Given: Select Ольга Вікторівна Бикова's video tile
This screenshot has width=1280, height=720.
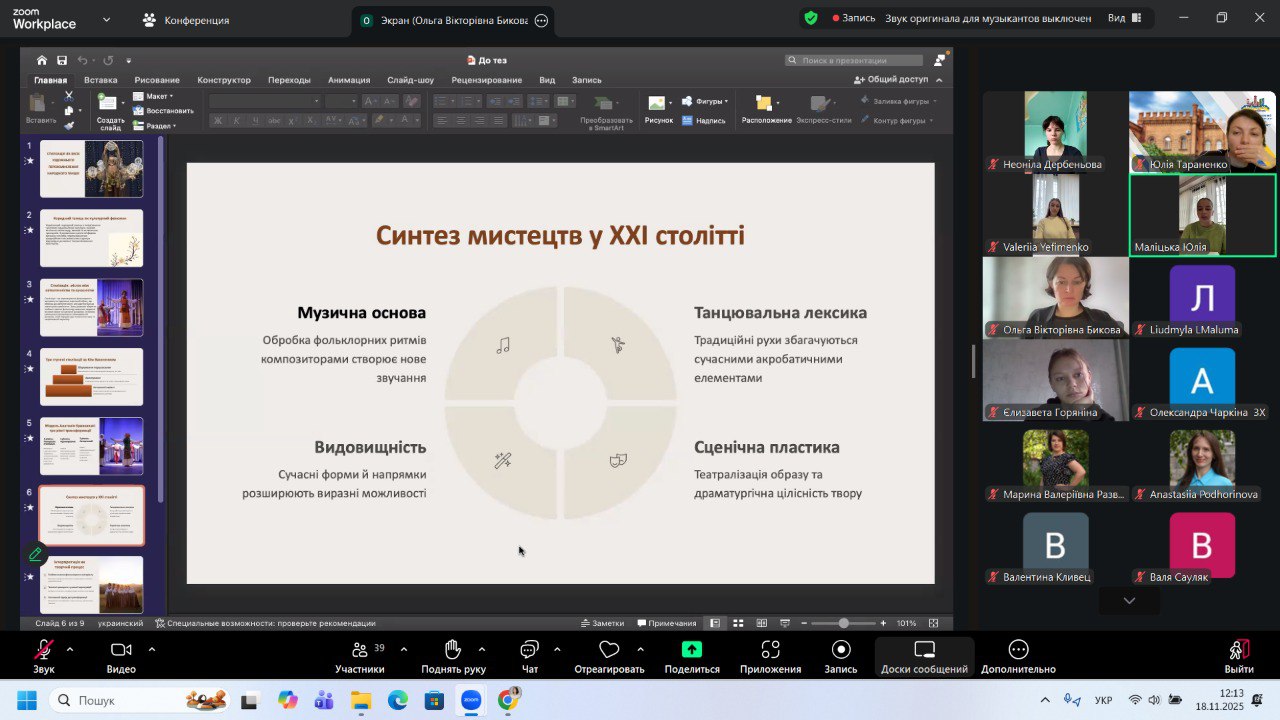Looking at the screenshot, I should [x=1055, y=297].
